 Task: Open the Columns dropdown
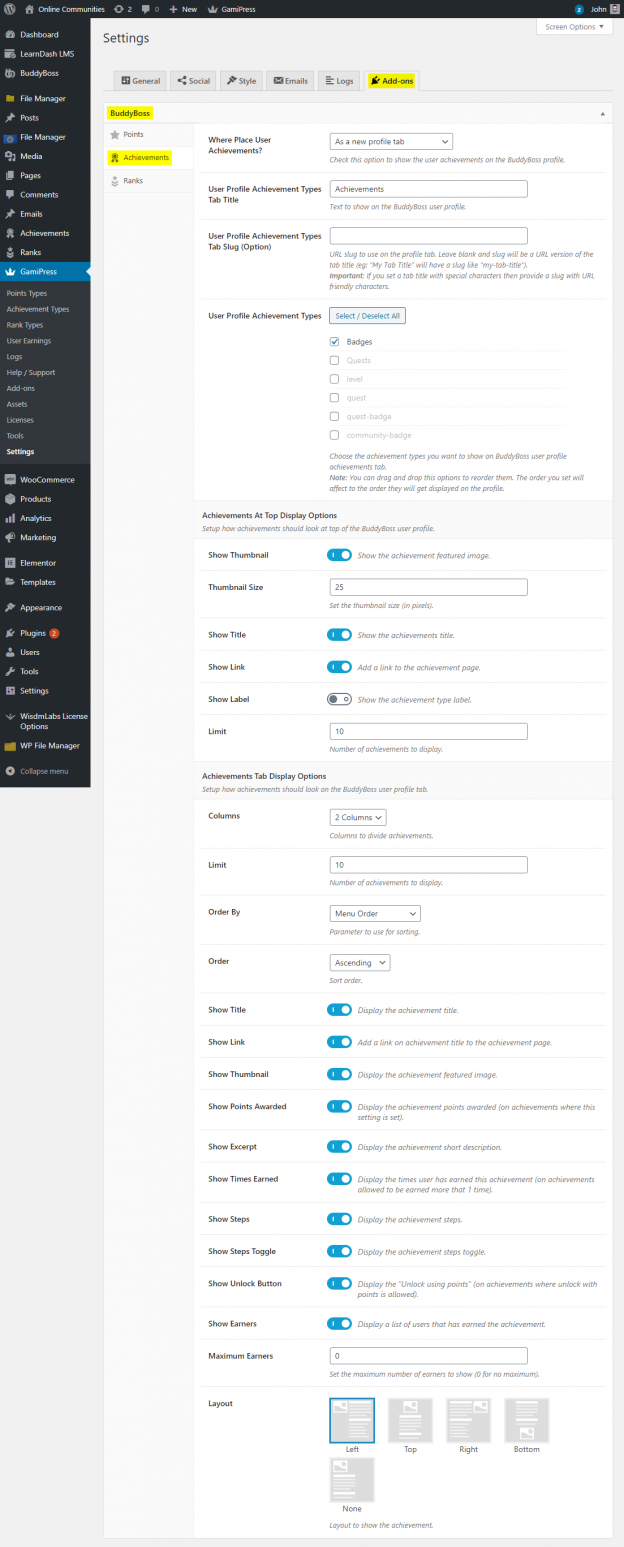pos(357,817)
